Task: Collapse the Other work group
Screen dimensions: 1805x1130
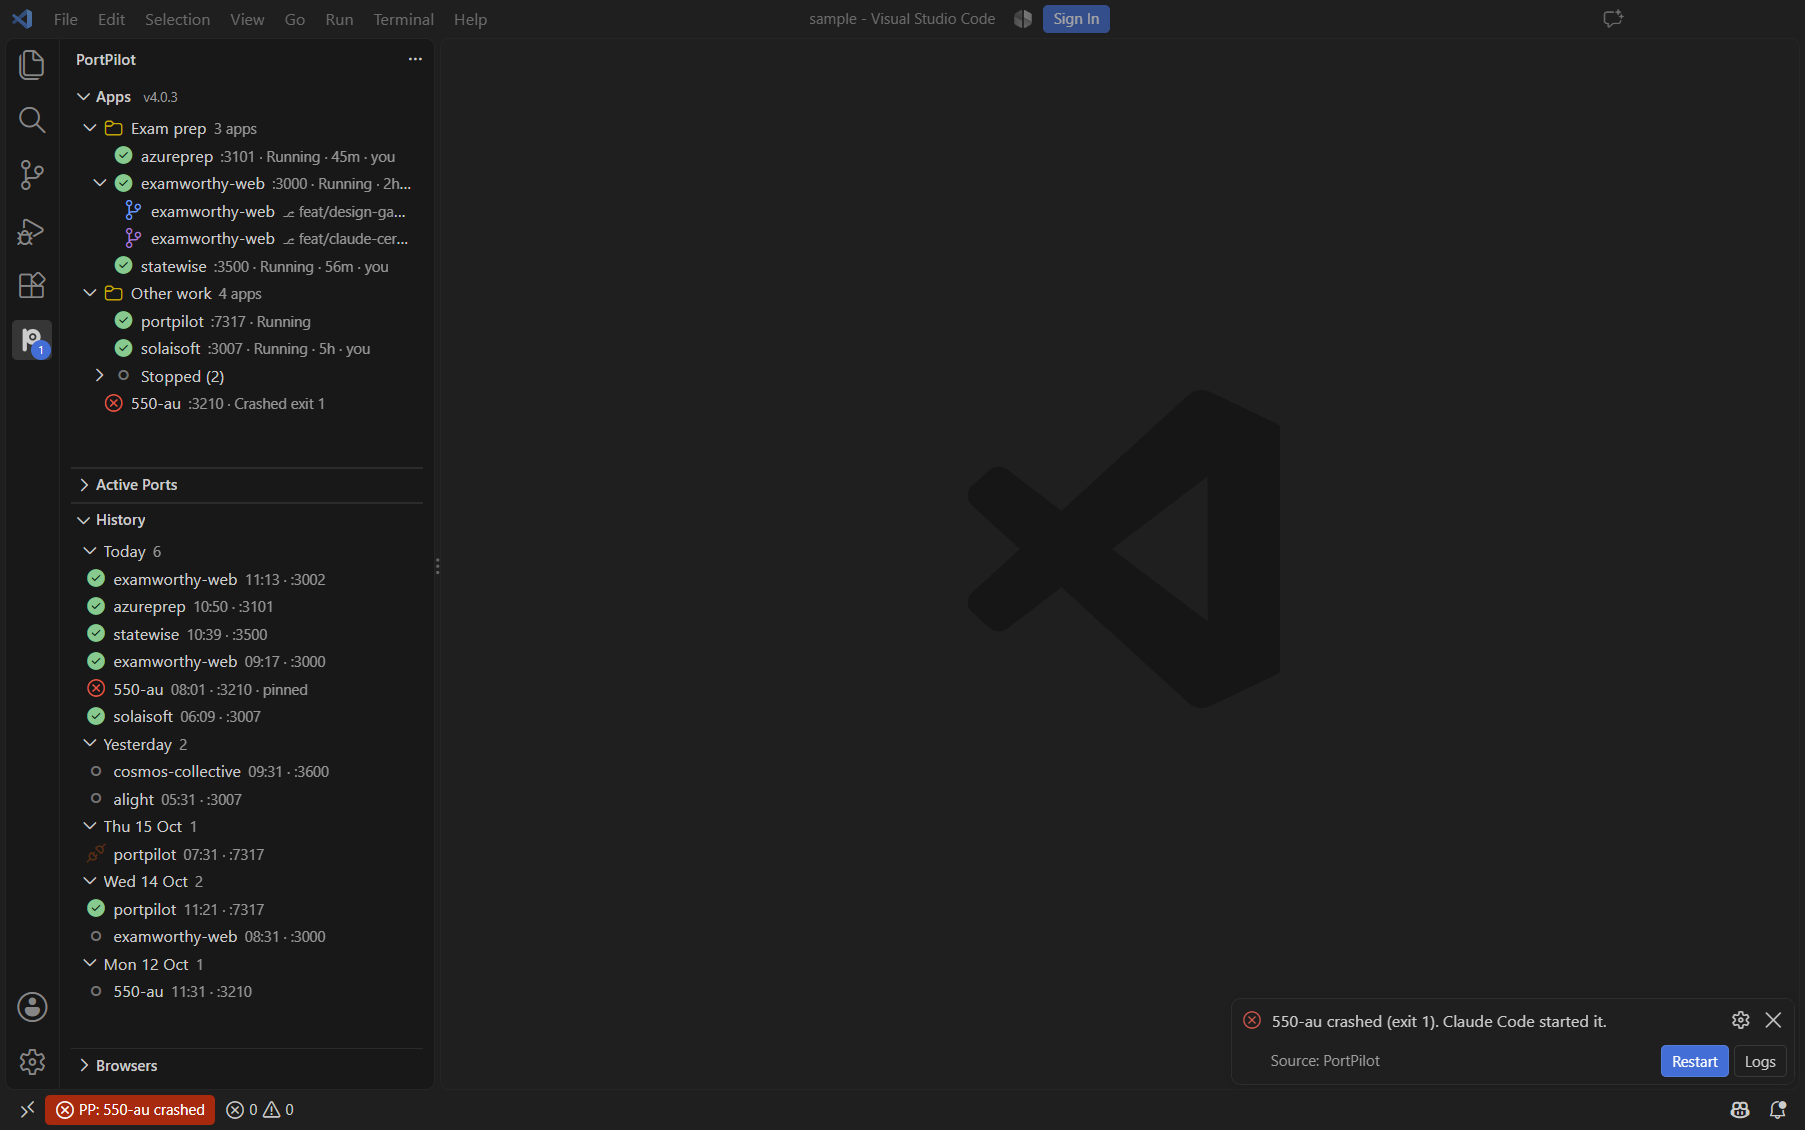Action: (90, 293)
